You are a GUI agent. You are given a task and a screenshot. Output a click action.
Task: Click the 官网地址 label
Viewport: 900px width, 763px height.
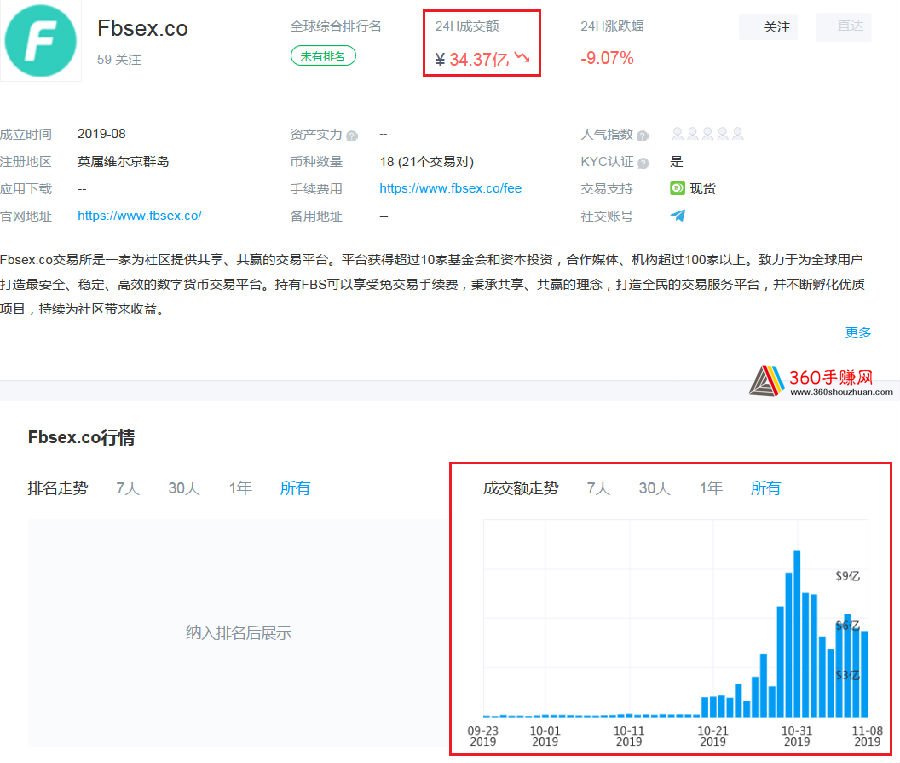point(26,216)
